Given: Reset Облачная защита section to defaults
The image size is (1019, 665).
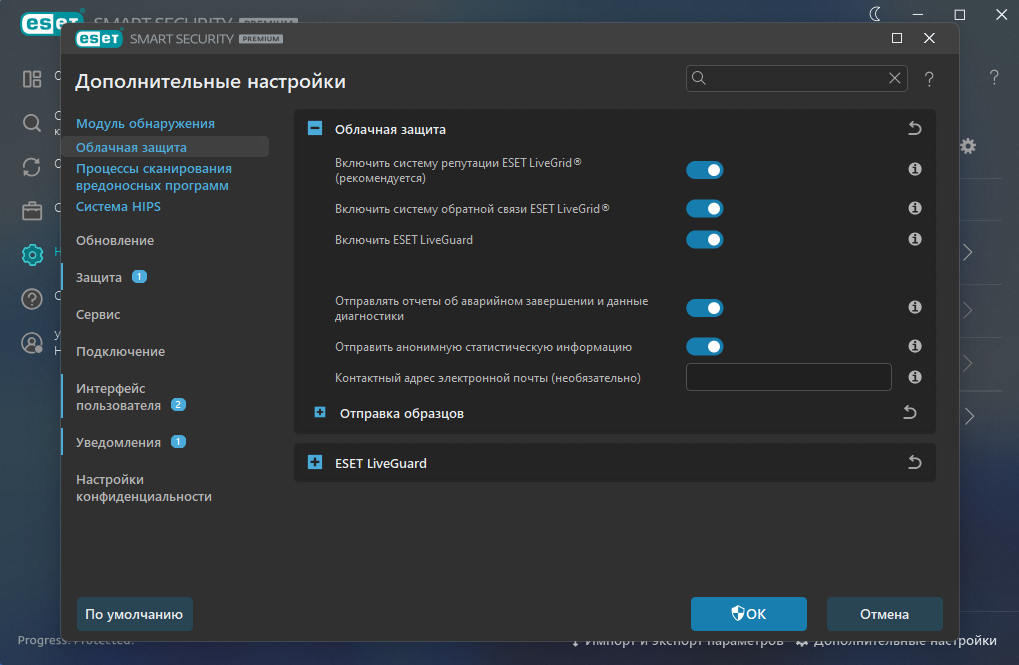Looking at the screenshot, I should (915, 129).
